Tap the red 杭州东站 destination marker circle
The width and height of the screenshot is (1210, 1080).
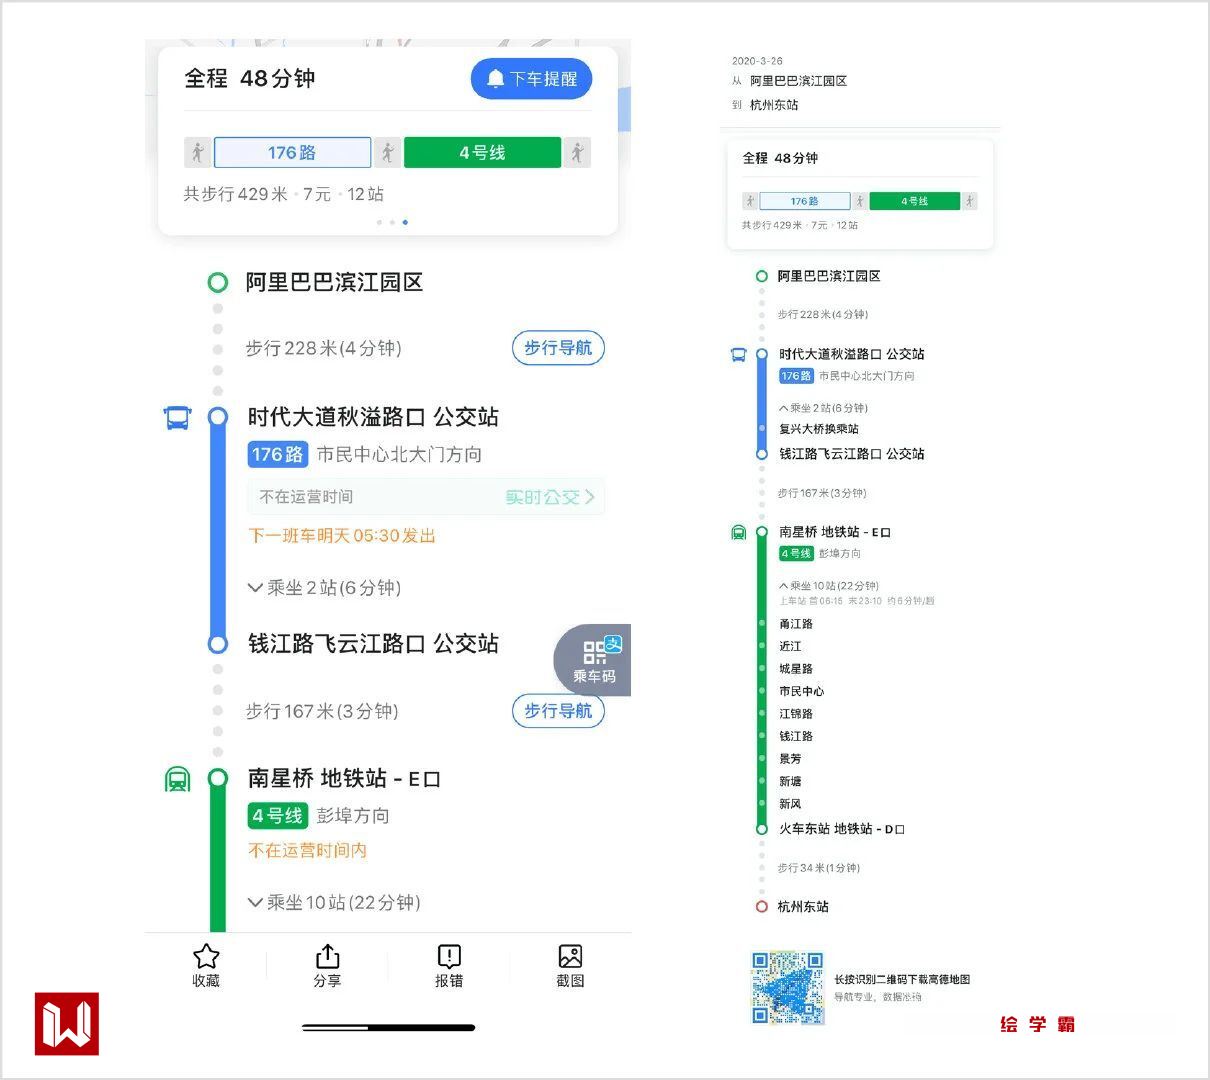click(x=762, y=907)
